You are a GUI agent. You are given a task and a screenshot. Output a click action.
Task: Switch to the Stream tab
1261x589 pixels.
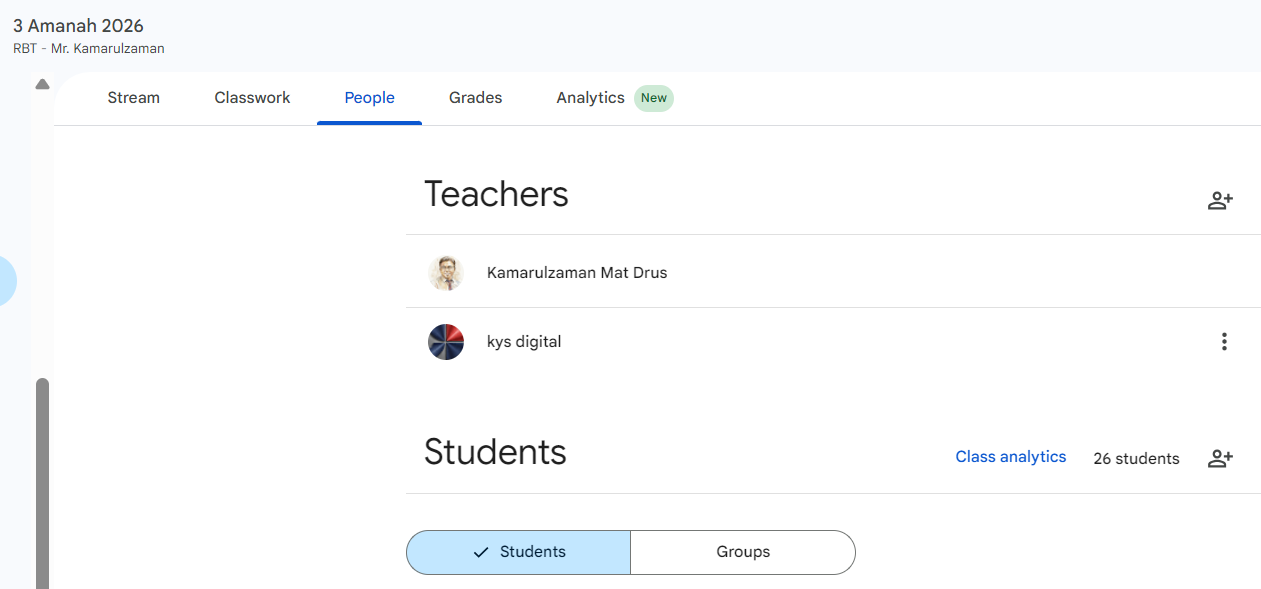[133, 97]
